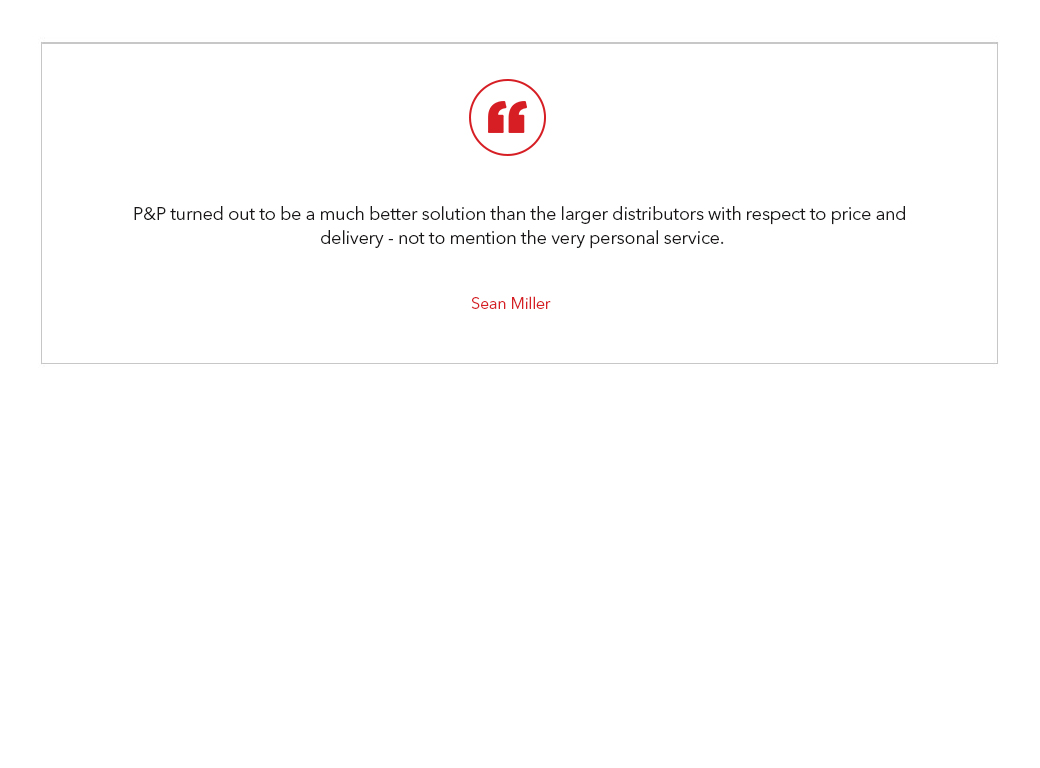This screenshot has height=768, width=1040.
Task: Click the word "solution" in the testimonial
Action: (454, 214)
